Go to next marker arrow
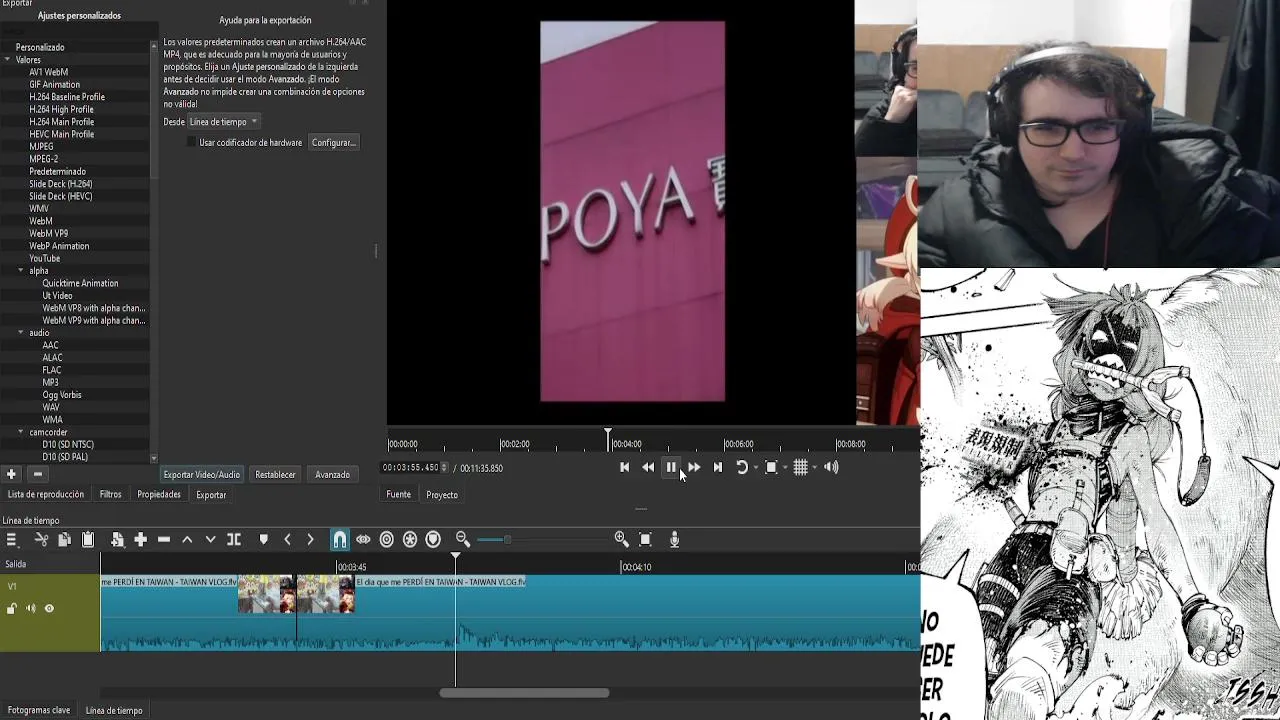The width and height of the screenshot is (1280, 720). coord(310,540)
